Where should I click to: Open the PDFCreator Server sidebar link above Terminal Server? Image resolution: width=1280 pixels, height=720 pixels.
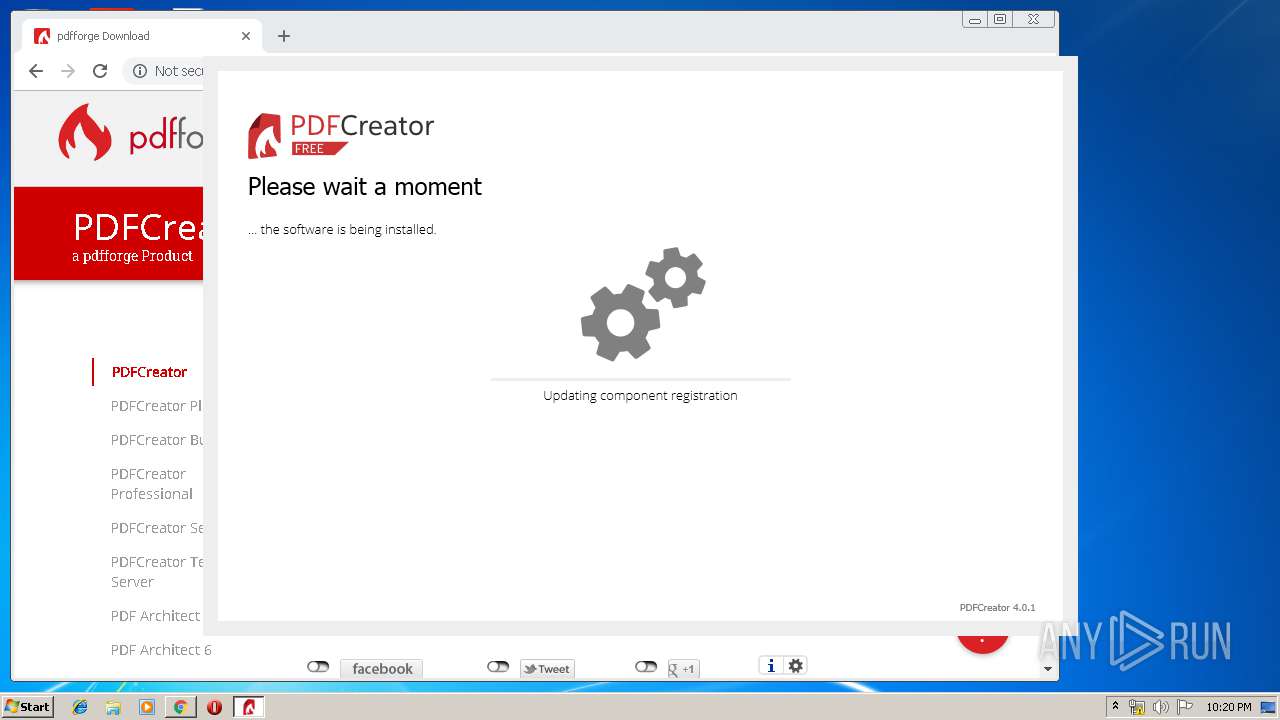[x=157, y=528]
